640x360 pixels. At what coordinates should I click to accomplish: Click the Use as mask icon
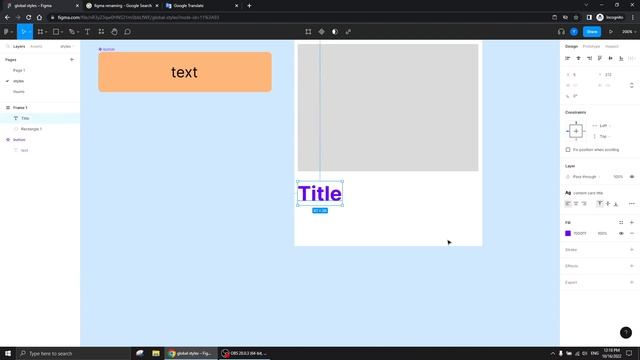335,31
